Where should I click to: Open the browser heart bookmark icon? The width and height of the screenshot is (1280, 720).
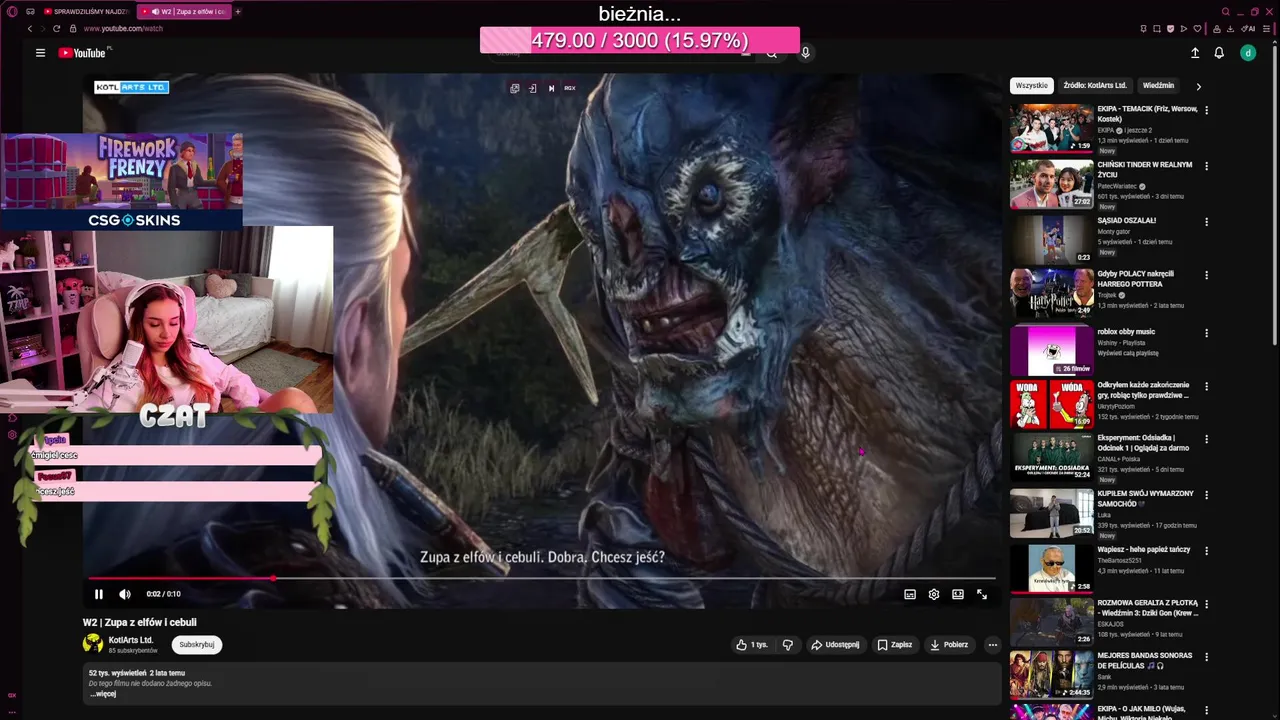pos(1198,28)
